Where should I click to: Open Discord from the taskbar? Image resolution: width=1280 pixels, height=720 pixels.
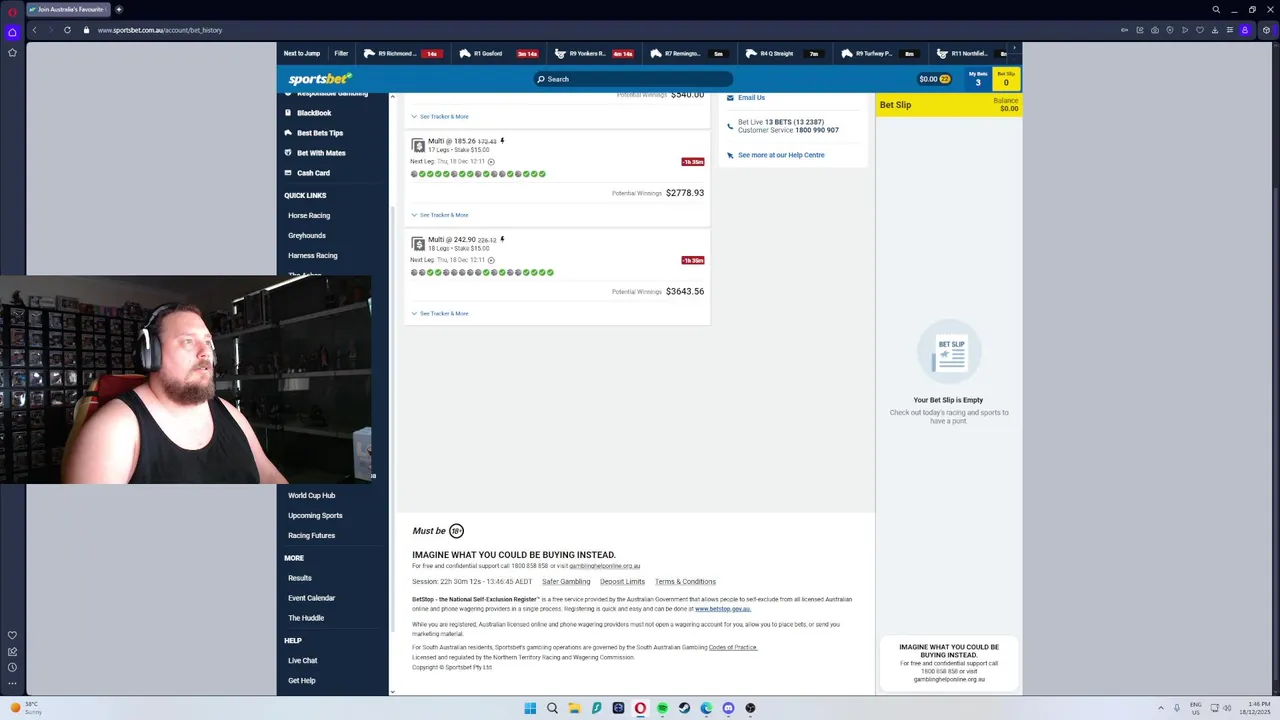tap(728, 708)
